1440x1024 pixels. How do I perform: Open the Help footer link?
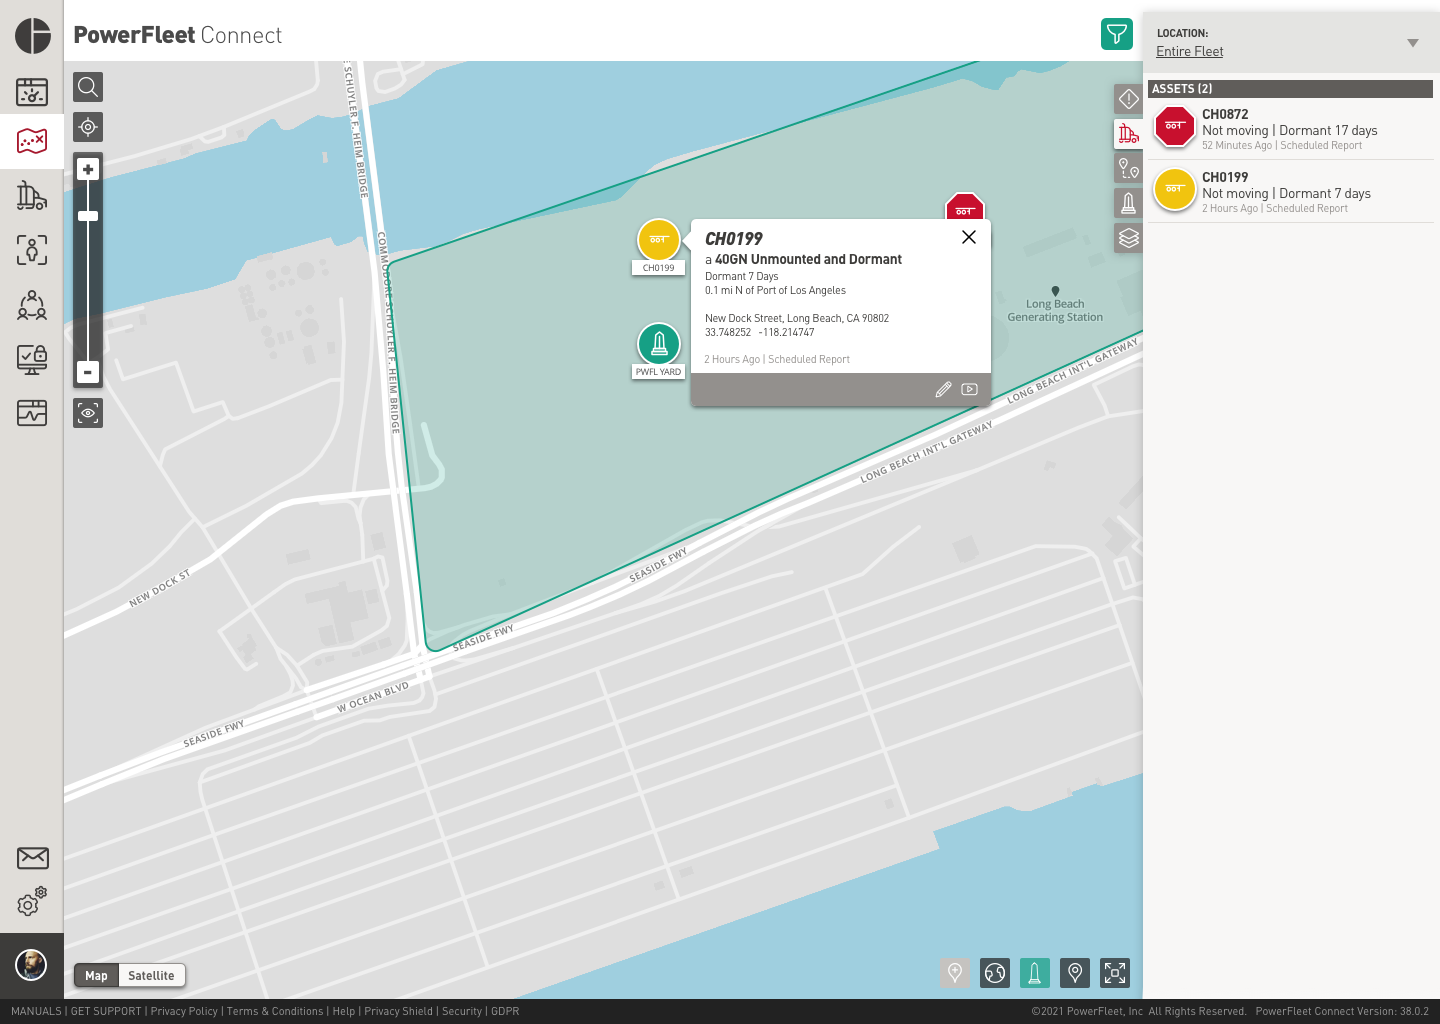click(344, 1012)
